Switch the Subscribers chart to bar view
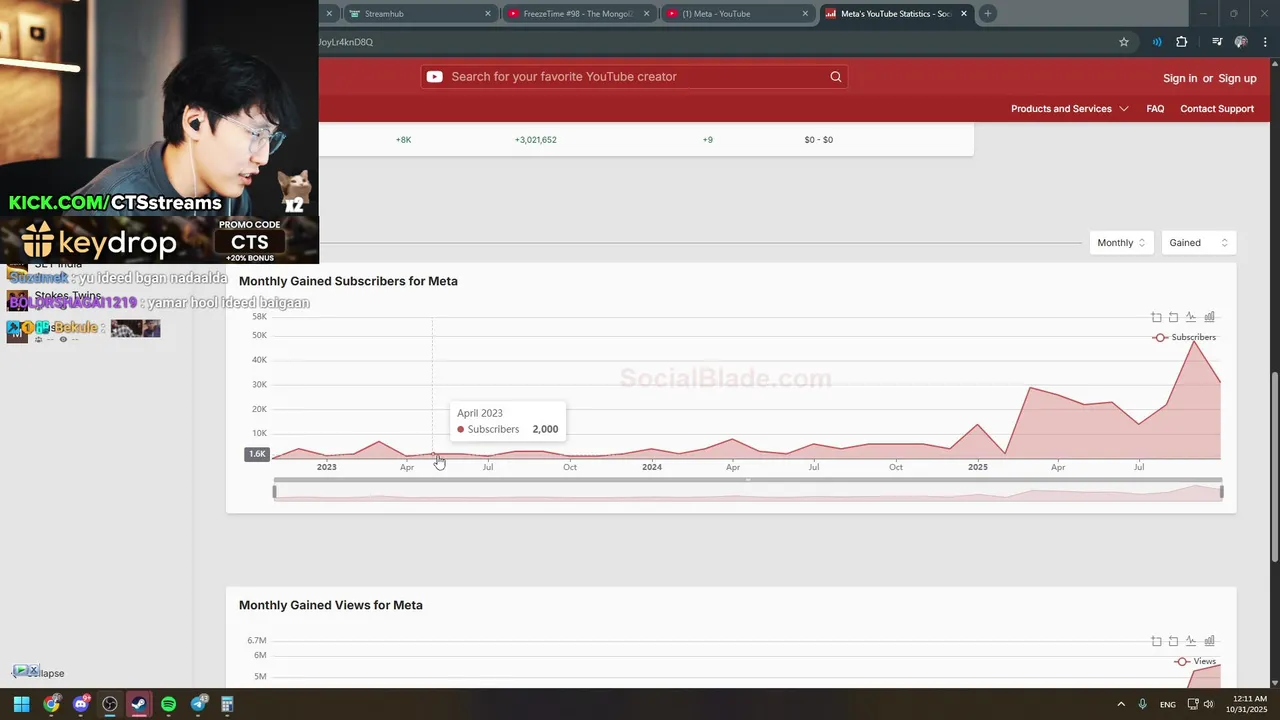The image size is (1280, 720). point(1209,317)
